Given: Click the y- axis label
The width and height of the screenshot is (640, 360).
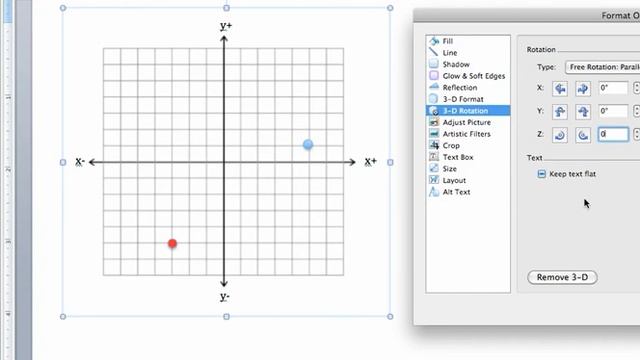Looking at the screenshot, I should click(224, 297).
